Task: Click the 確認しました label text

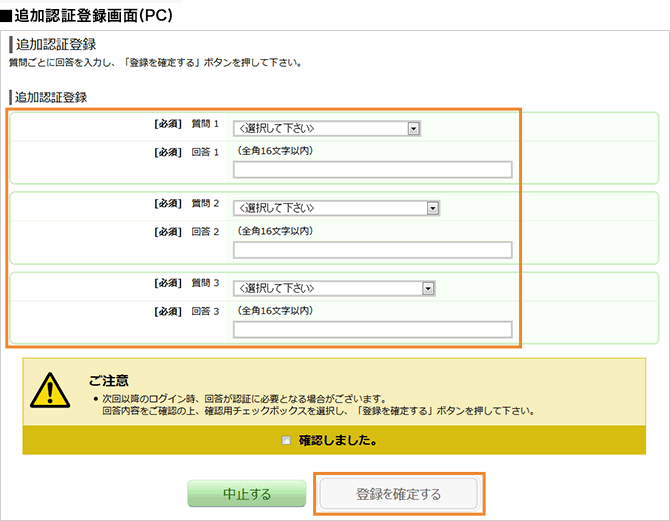Action: (338, 440)
